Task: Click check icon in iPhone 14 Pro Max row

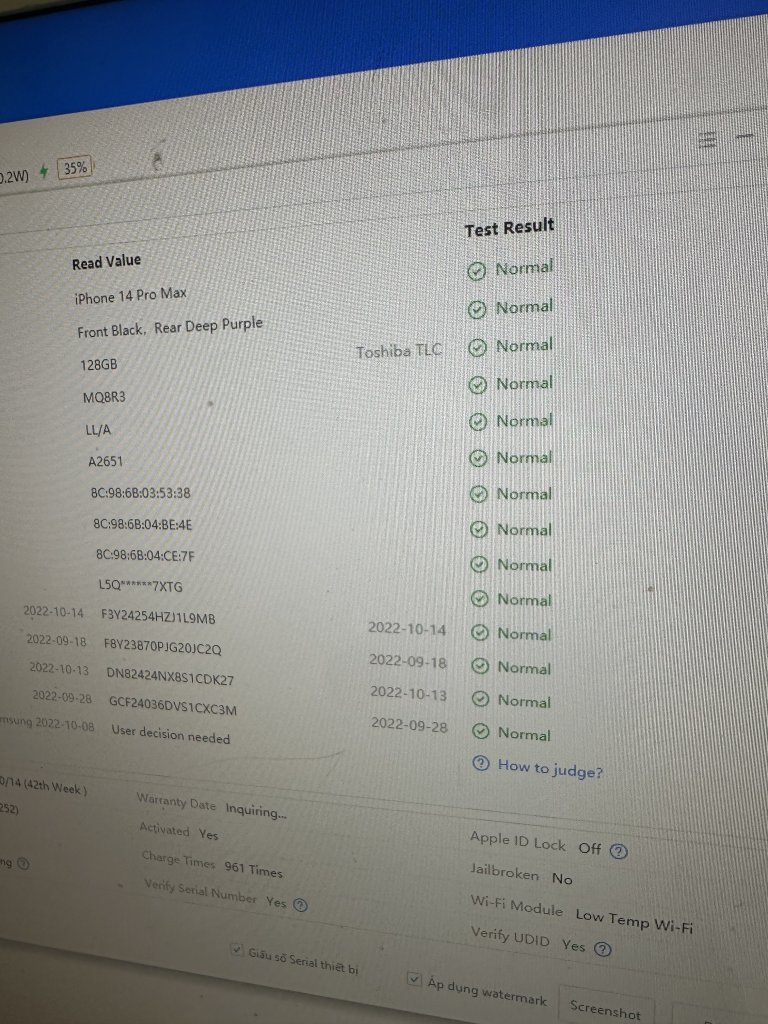Action: click(477, 270)
